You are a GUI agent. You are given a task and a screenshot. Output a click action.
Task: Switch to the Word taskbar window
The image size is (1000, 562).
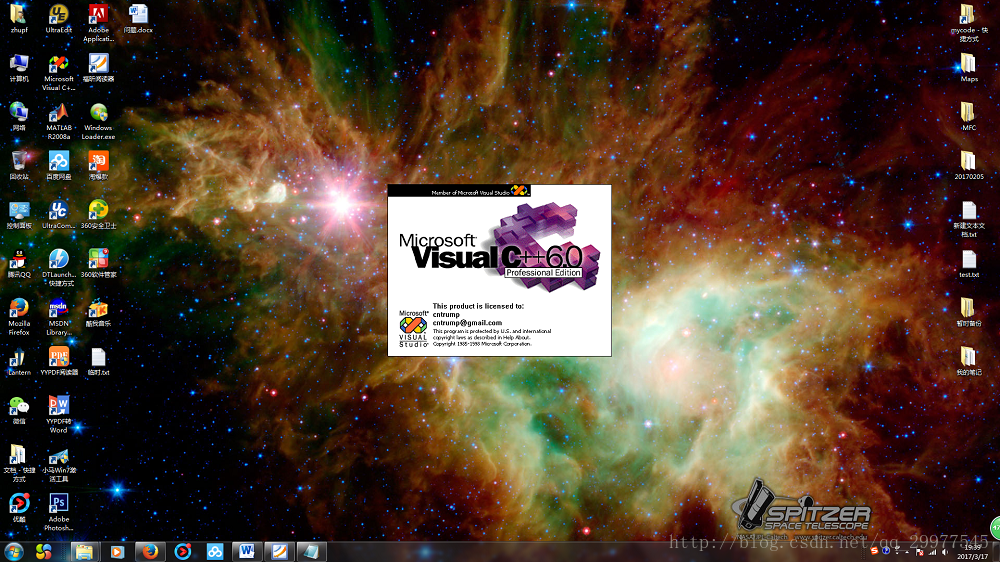(247, 551)
